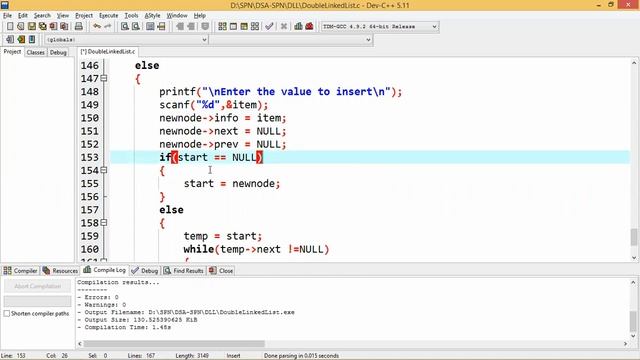
Task: Click the compile log vertical scrollbar
Action: pyautogui.click(x=633, y=321)
